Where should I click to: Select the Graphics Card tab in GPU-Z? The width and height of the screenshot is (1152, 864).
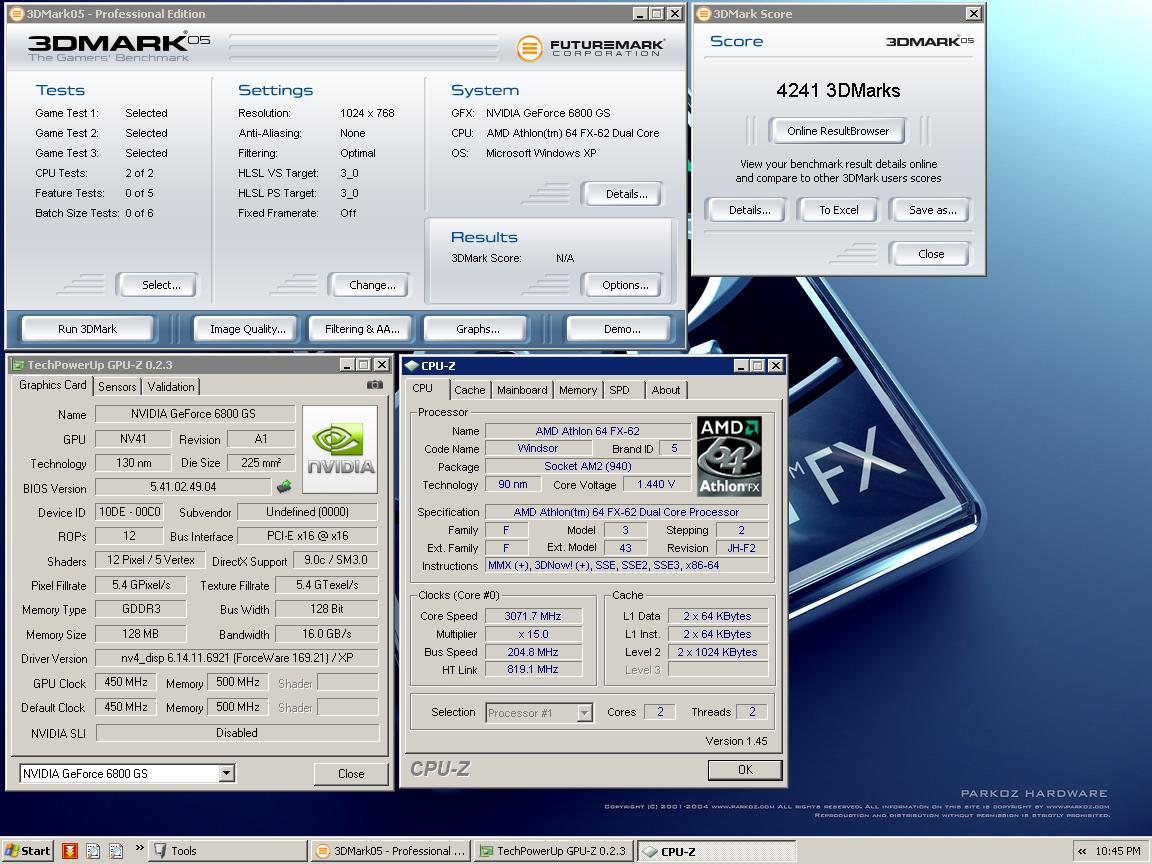click(53, 385)
